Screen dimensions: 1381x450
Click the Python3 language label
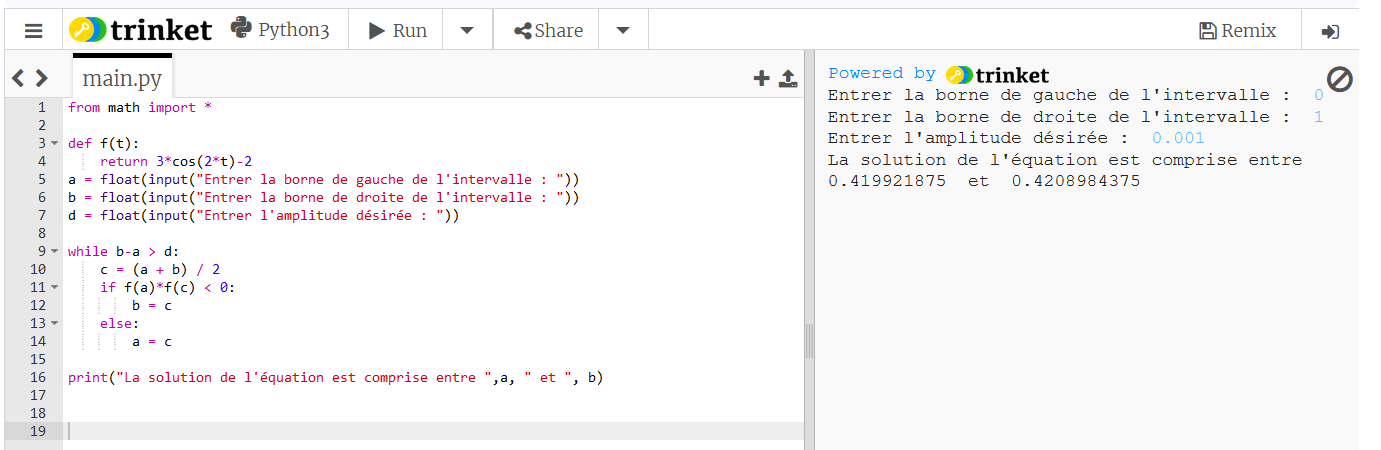pos(280,30)
